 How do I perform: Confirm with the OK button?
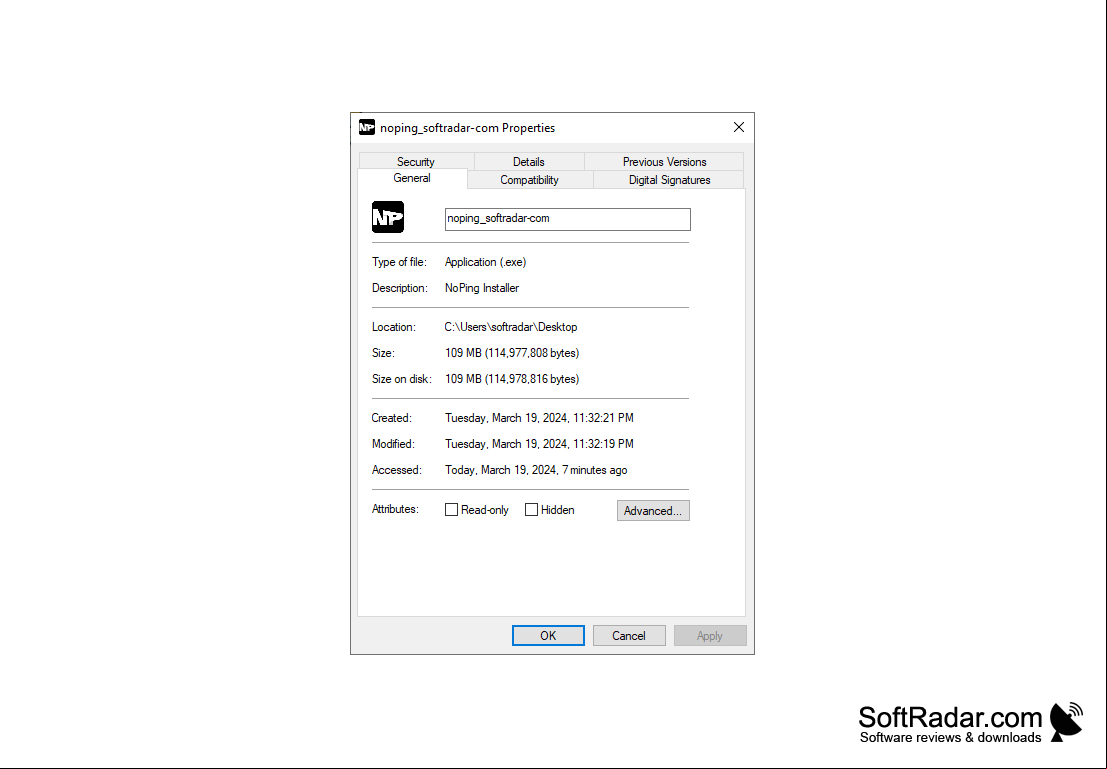548,636
